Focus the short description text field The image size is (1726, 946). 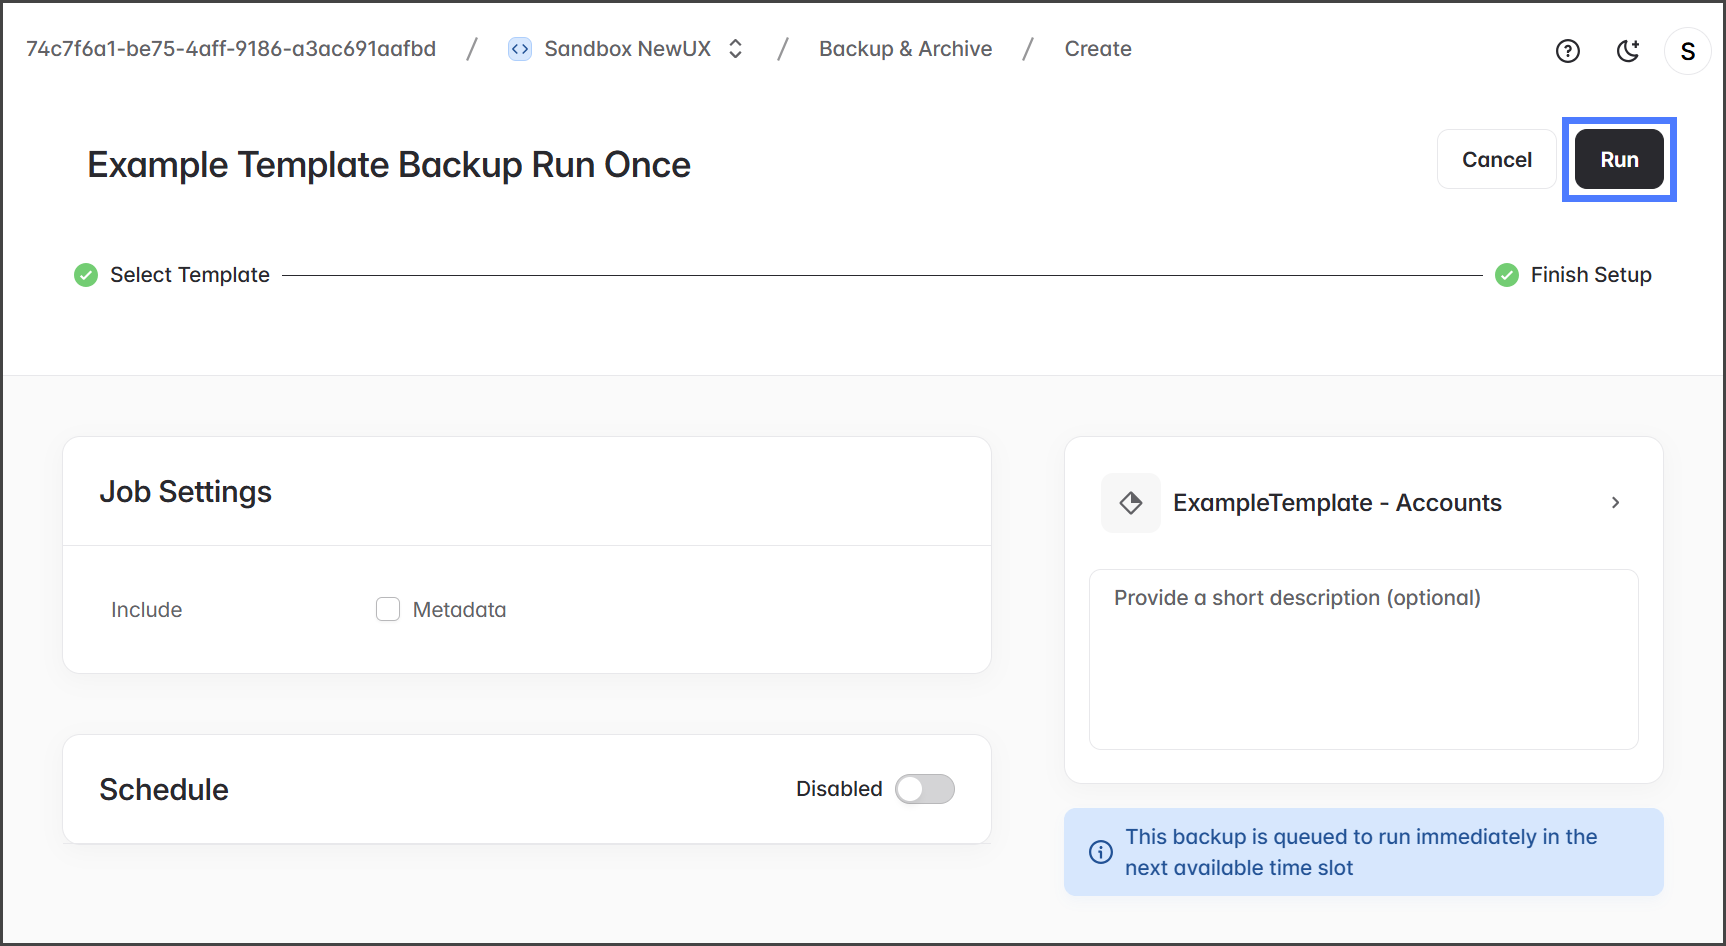tap(1363, 659)
